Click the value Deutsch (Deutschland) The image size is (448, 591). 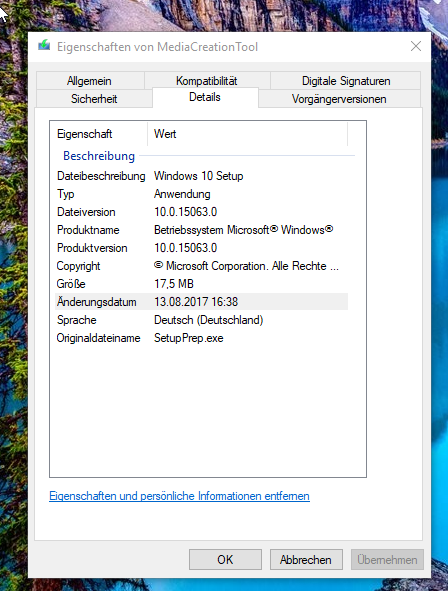(x=208, y=320)
